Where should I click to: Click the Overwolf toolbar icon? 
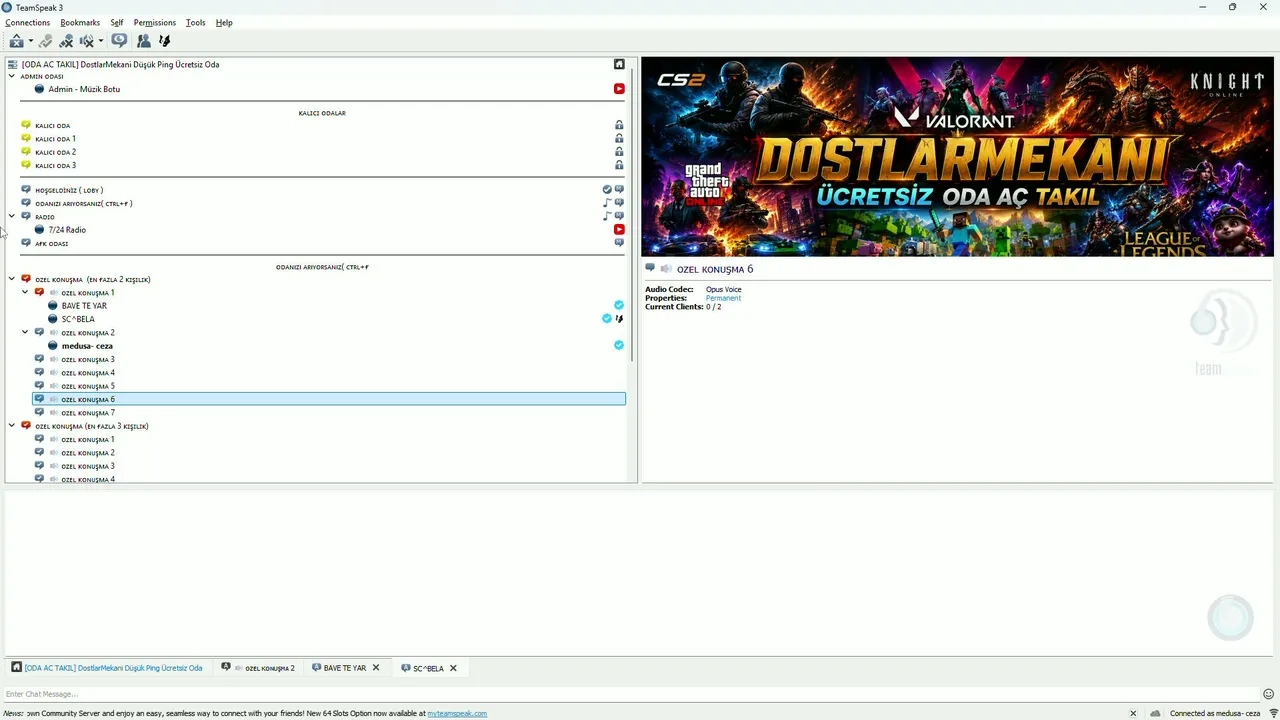(x=165, y=41)
